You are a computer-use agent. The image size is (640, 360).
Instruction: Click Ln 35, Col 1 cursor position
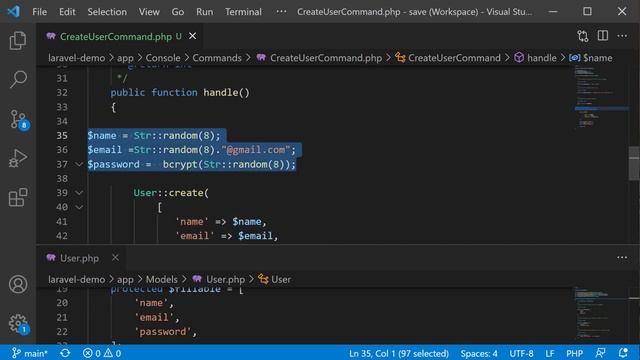(x=398, y=353)
